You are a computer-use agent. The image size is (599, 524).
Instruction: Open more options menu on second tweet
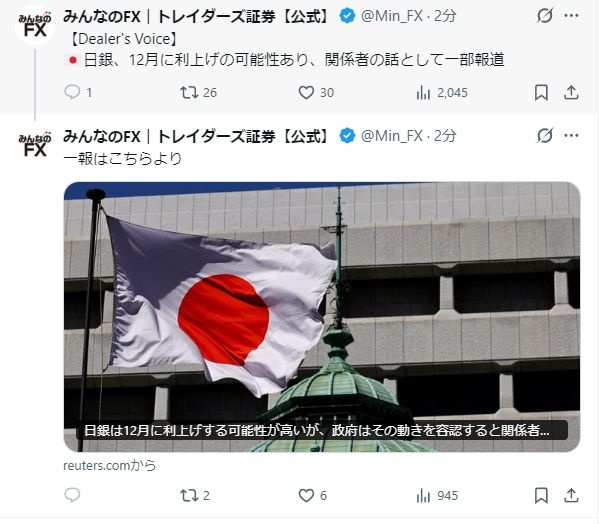tap(571, 136)
